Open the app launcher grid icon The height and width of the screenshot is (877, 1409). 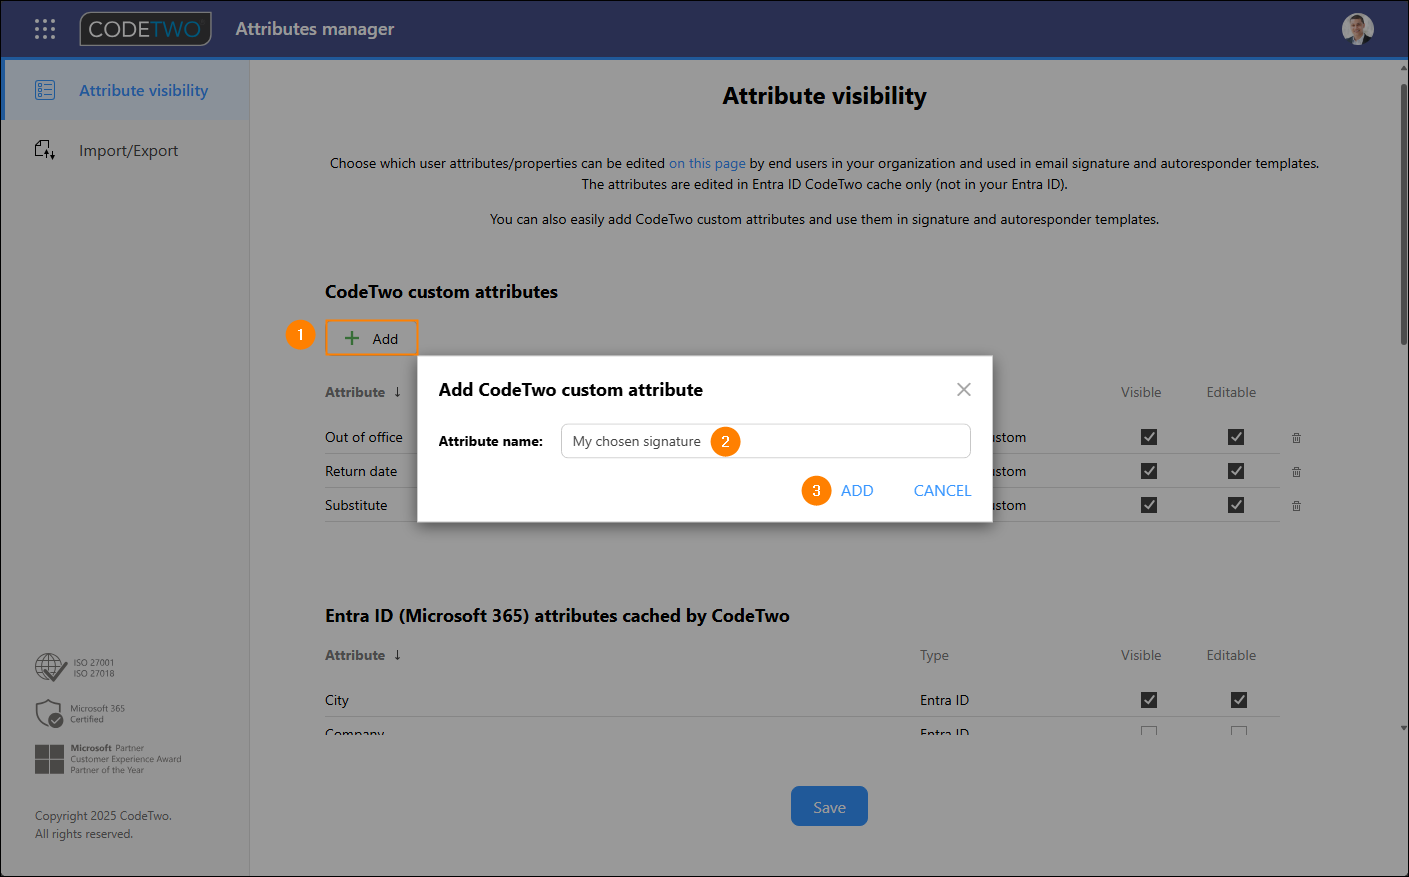(x=45, y=29)
